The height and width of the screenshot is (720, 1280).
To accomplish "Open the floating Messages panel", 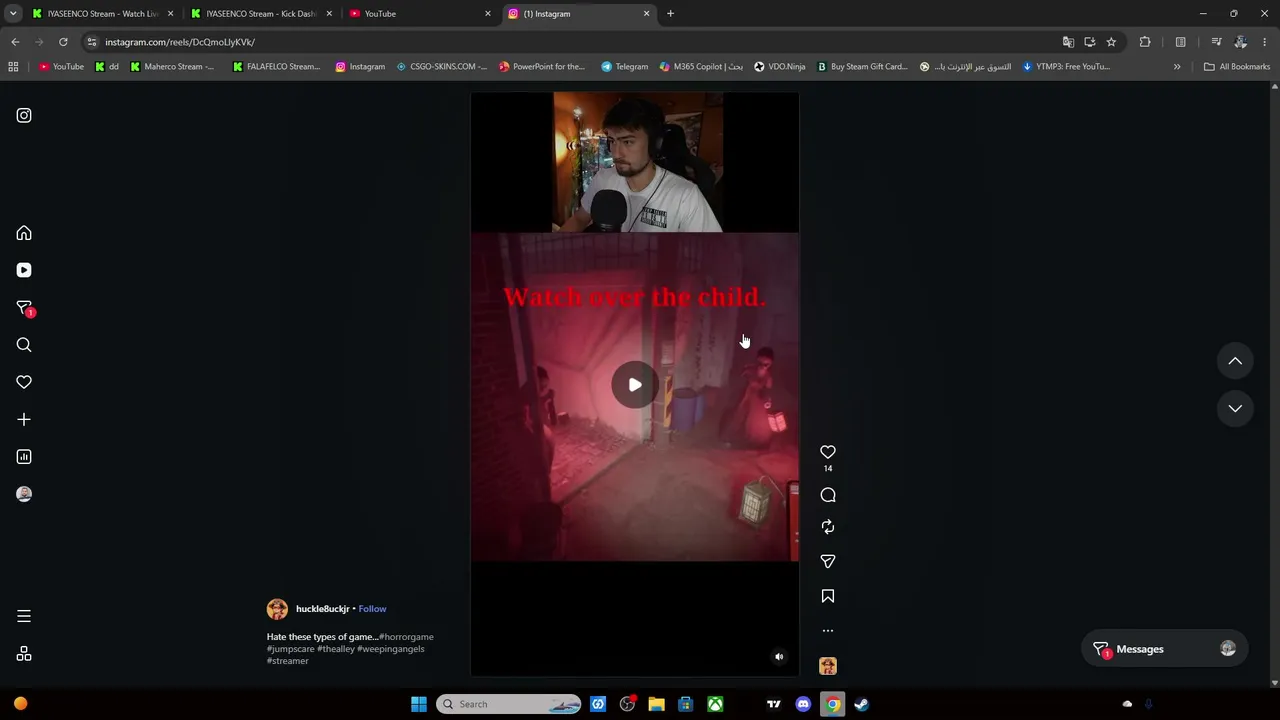I will tap(1165, 649).
